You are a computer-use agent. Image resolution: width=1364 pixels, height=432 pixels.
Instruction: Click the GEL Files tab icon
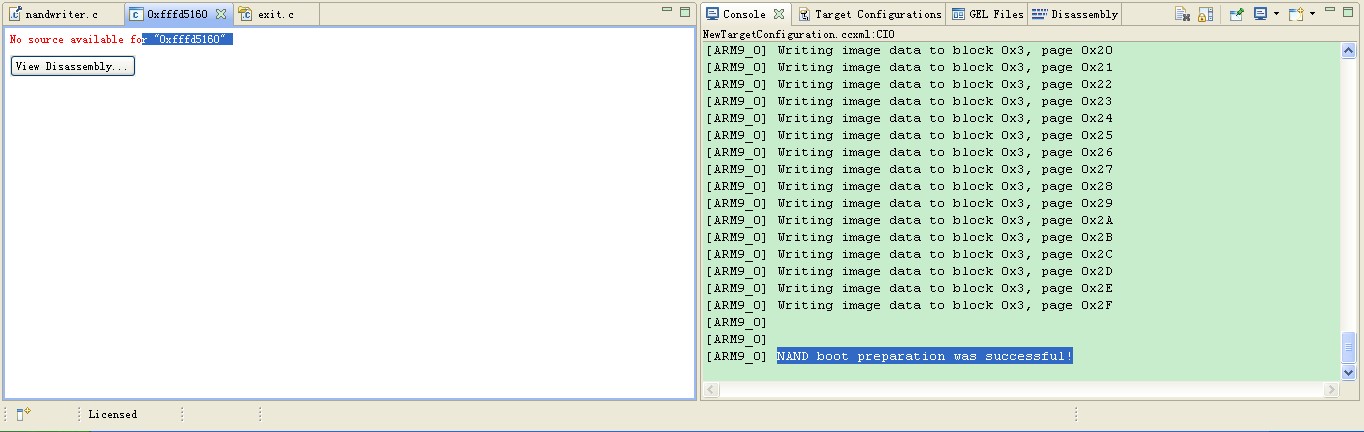click(958, 14)
